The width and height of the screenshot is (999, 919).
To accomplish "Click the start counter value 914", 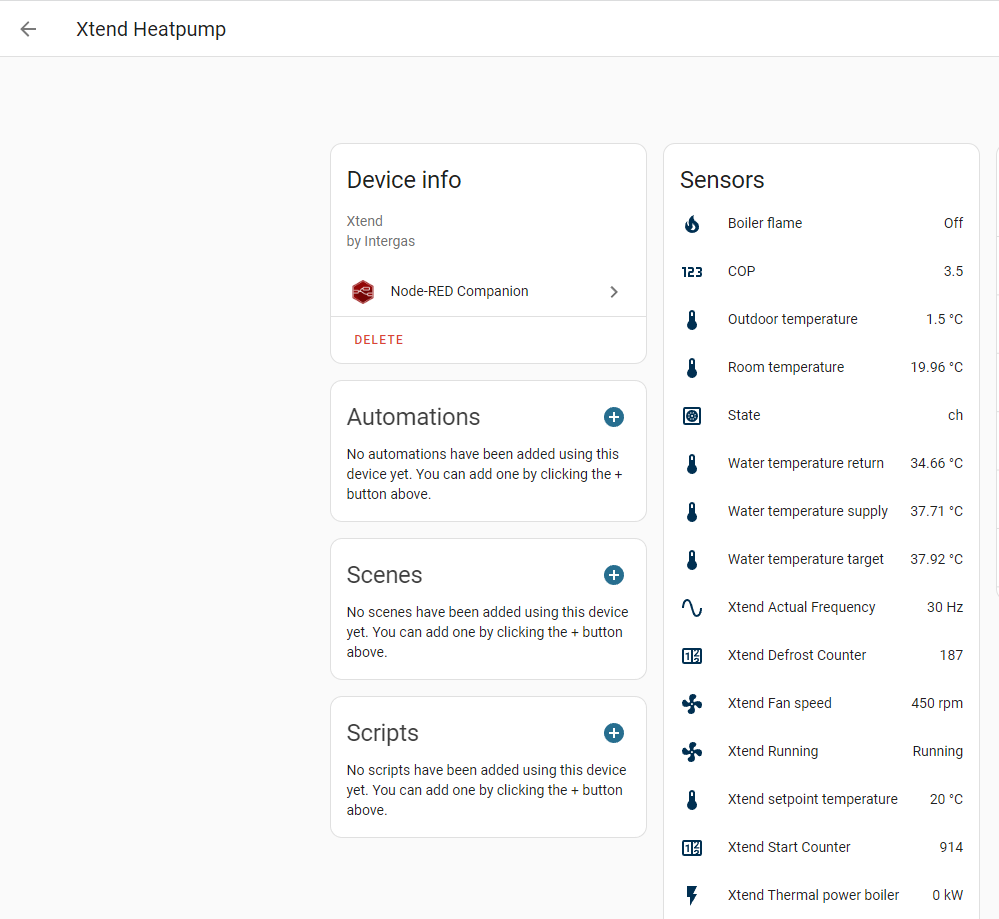I will click(951, 847).
